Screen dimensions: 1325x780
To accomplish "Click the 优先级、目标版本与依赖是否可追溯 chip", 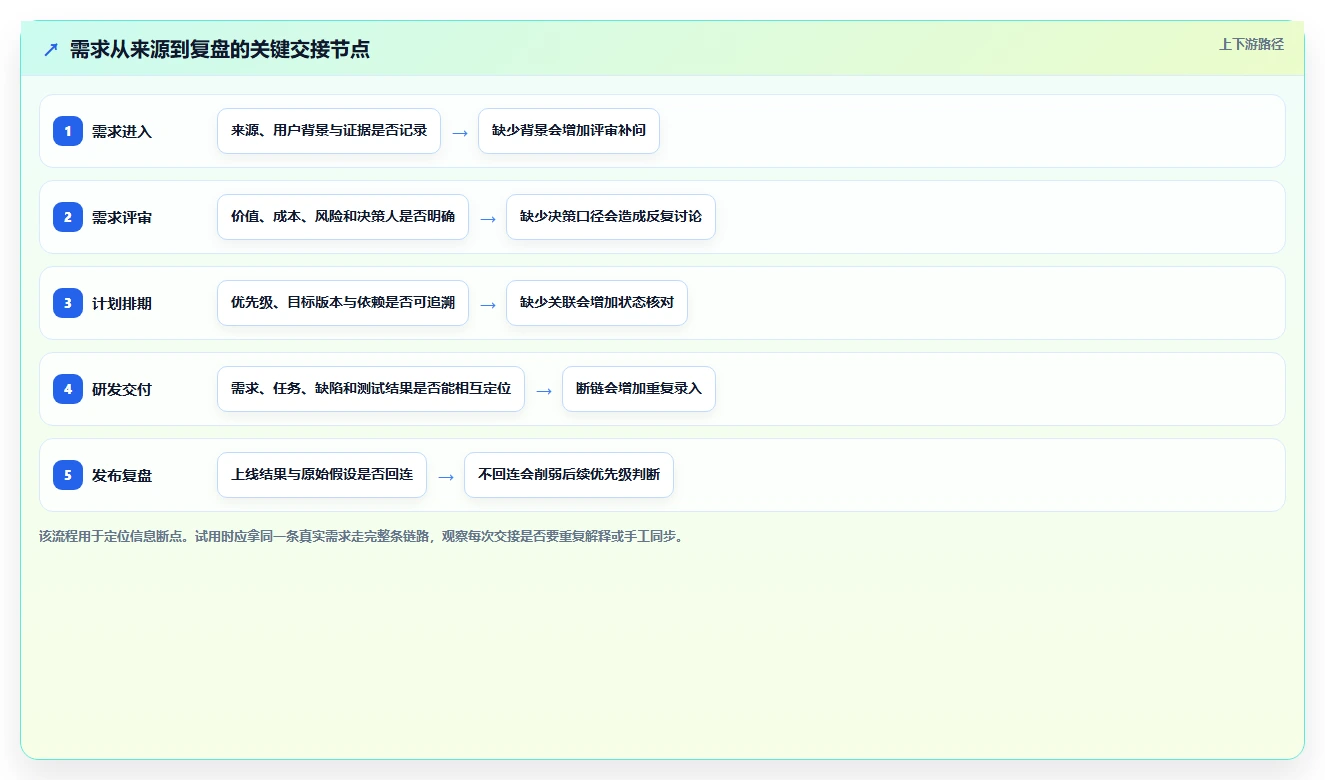I will (x=343, y=303).
